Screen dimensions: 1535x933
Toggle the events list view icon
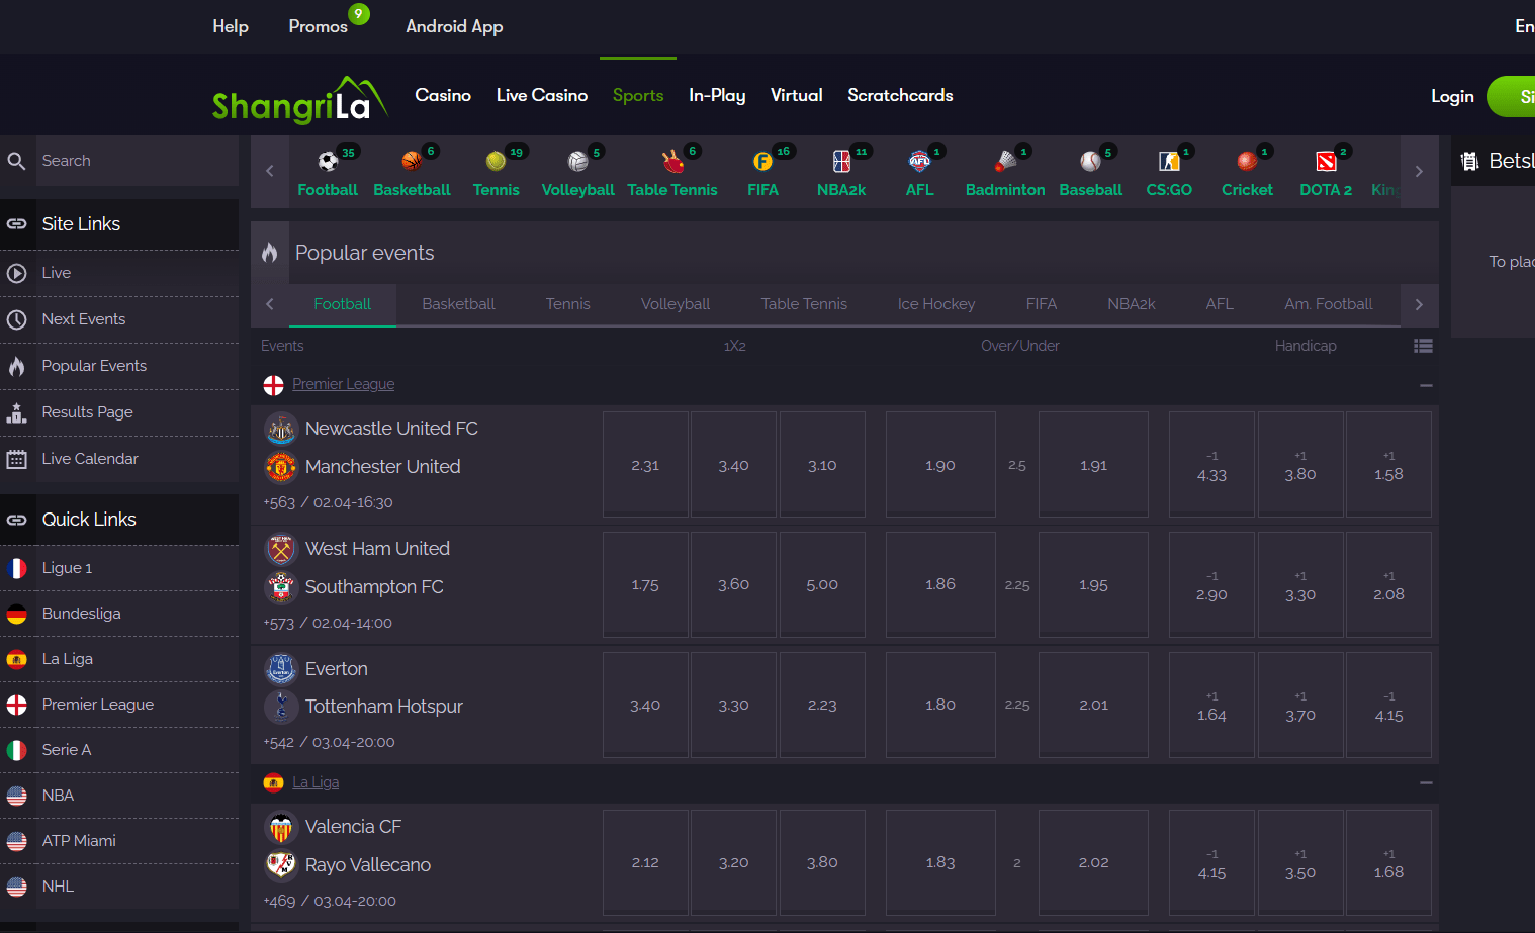point(1423,346)
